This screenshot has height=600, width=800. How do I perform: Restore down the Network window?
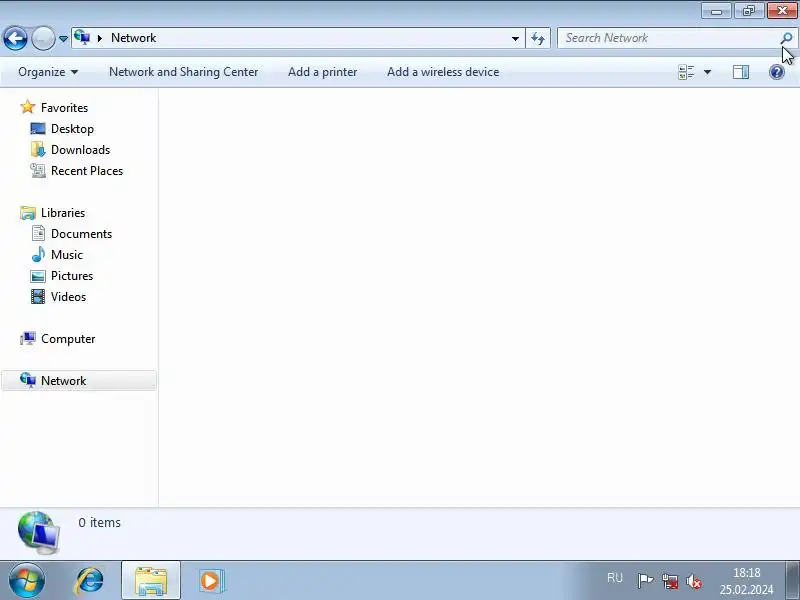749,11
